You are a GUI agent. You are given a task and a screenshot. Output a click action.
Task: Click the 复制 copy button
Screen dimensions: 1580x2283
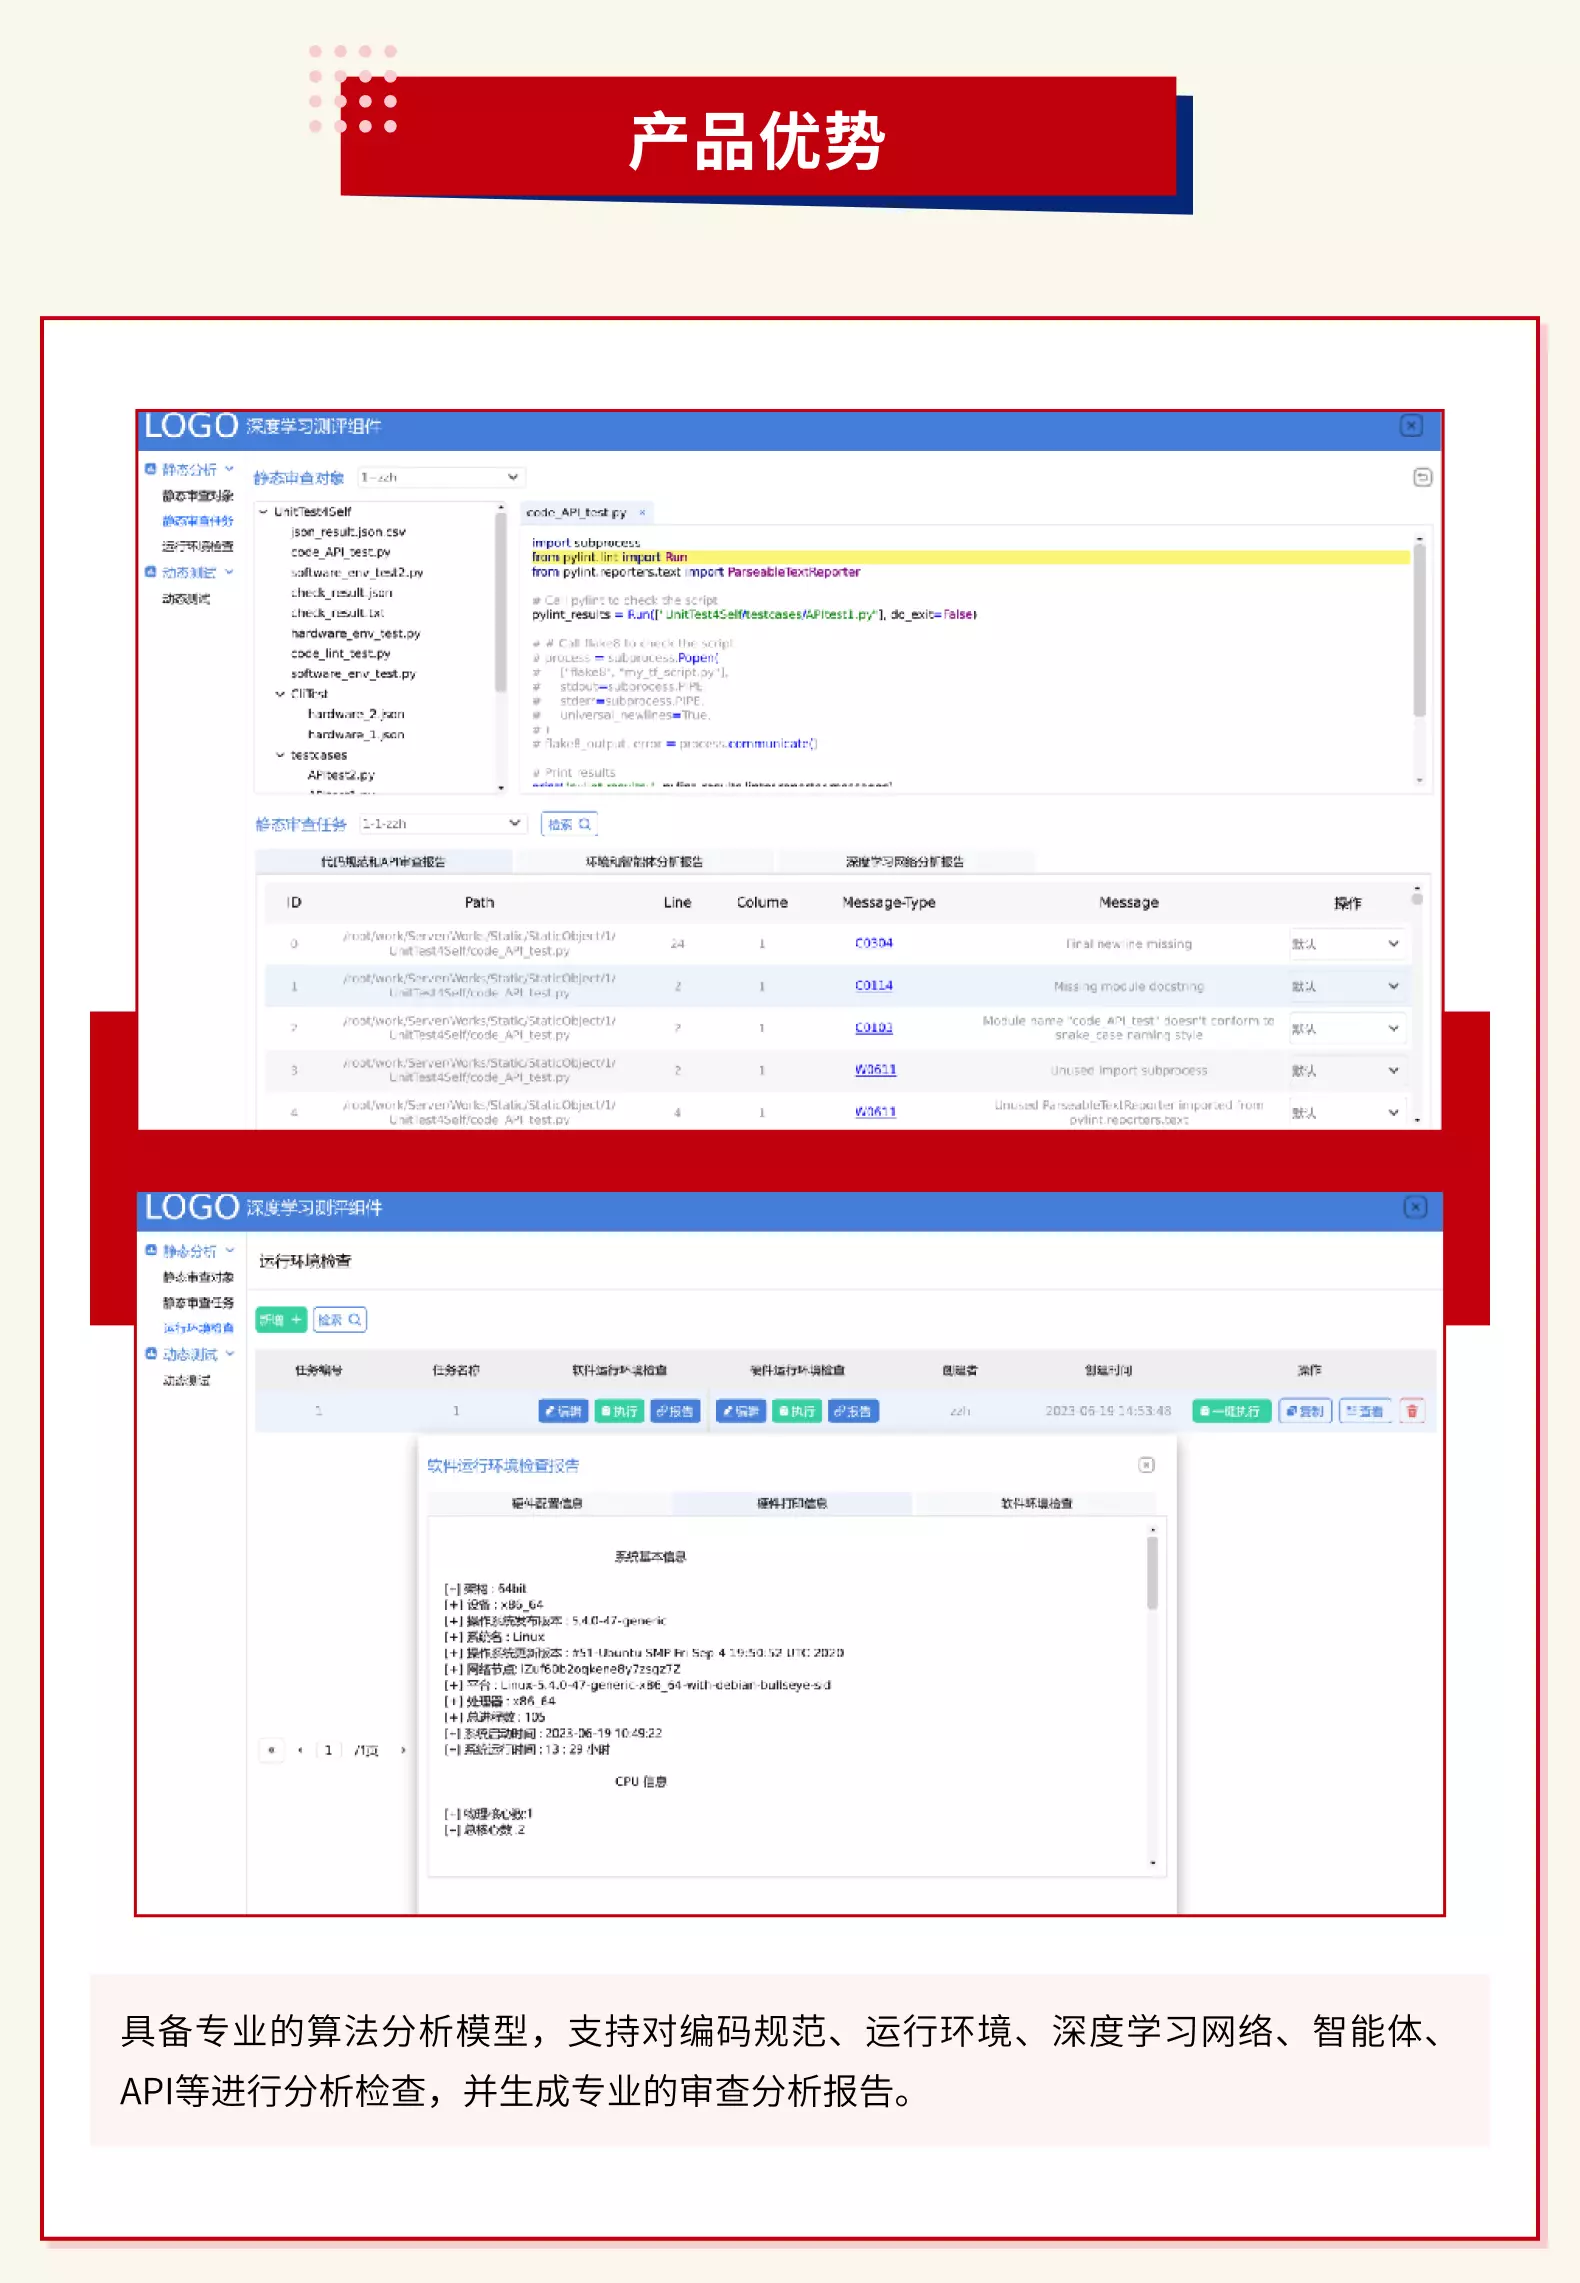click(x=1305, y=1411)
